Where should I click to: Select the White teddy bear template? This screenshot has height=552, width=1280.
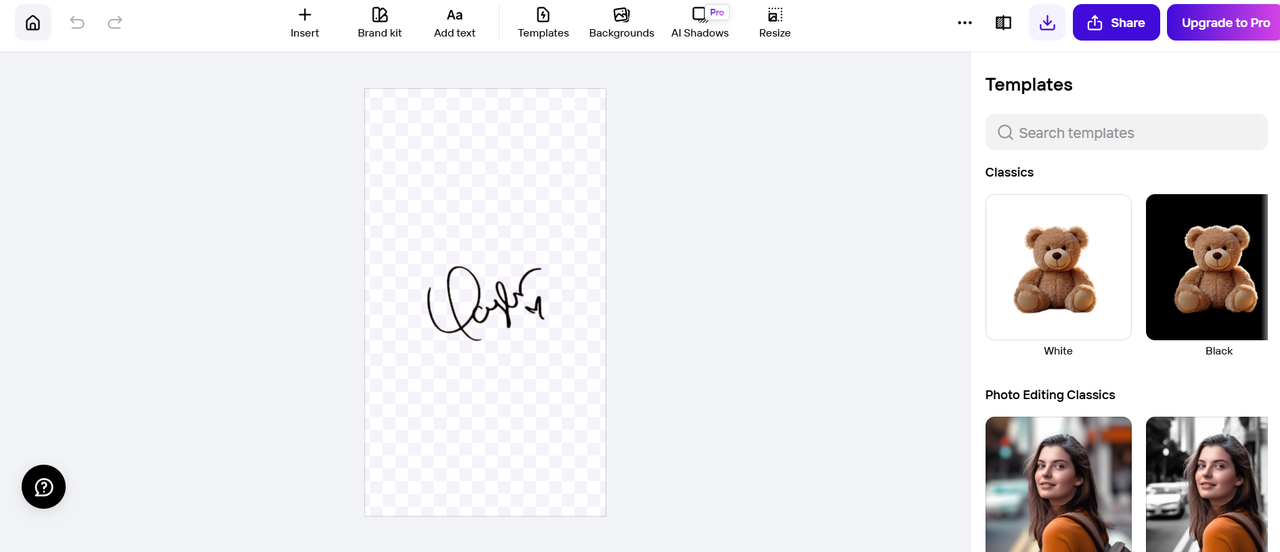click(1058, 267)
